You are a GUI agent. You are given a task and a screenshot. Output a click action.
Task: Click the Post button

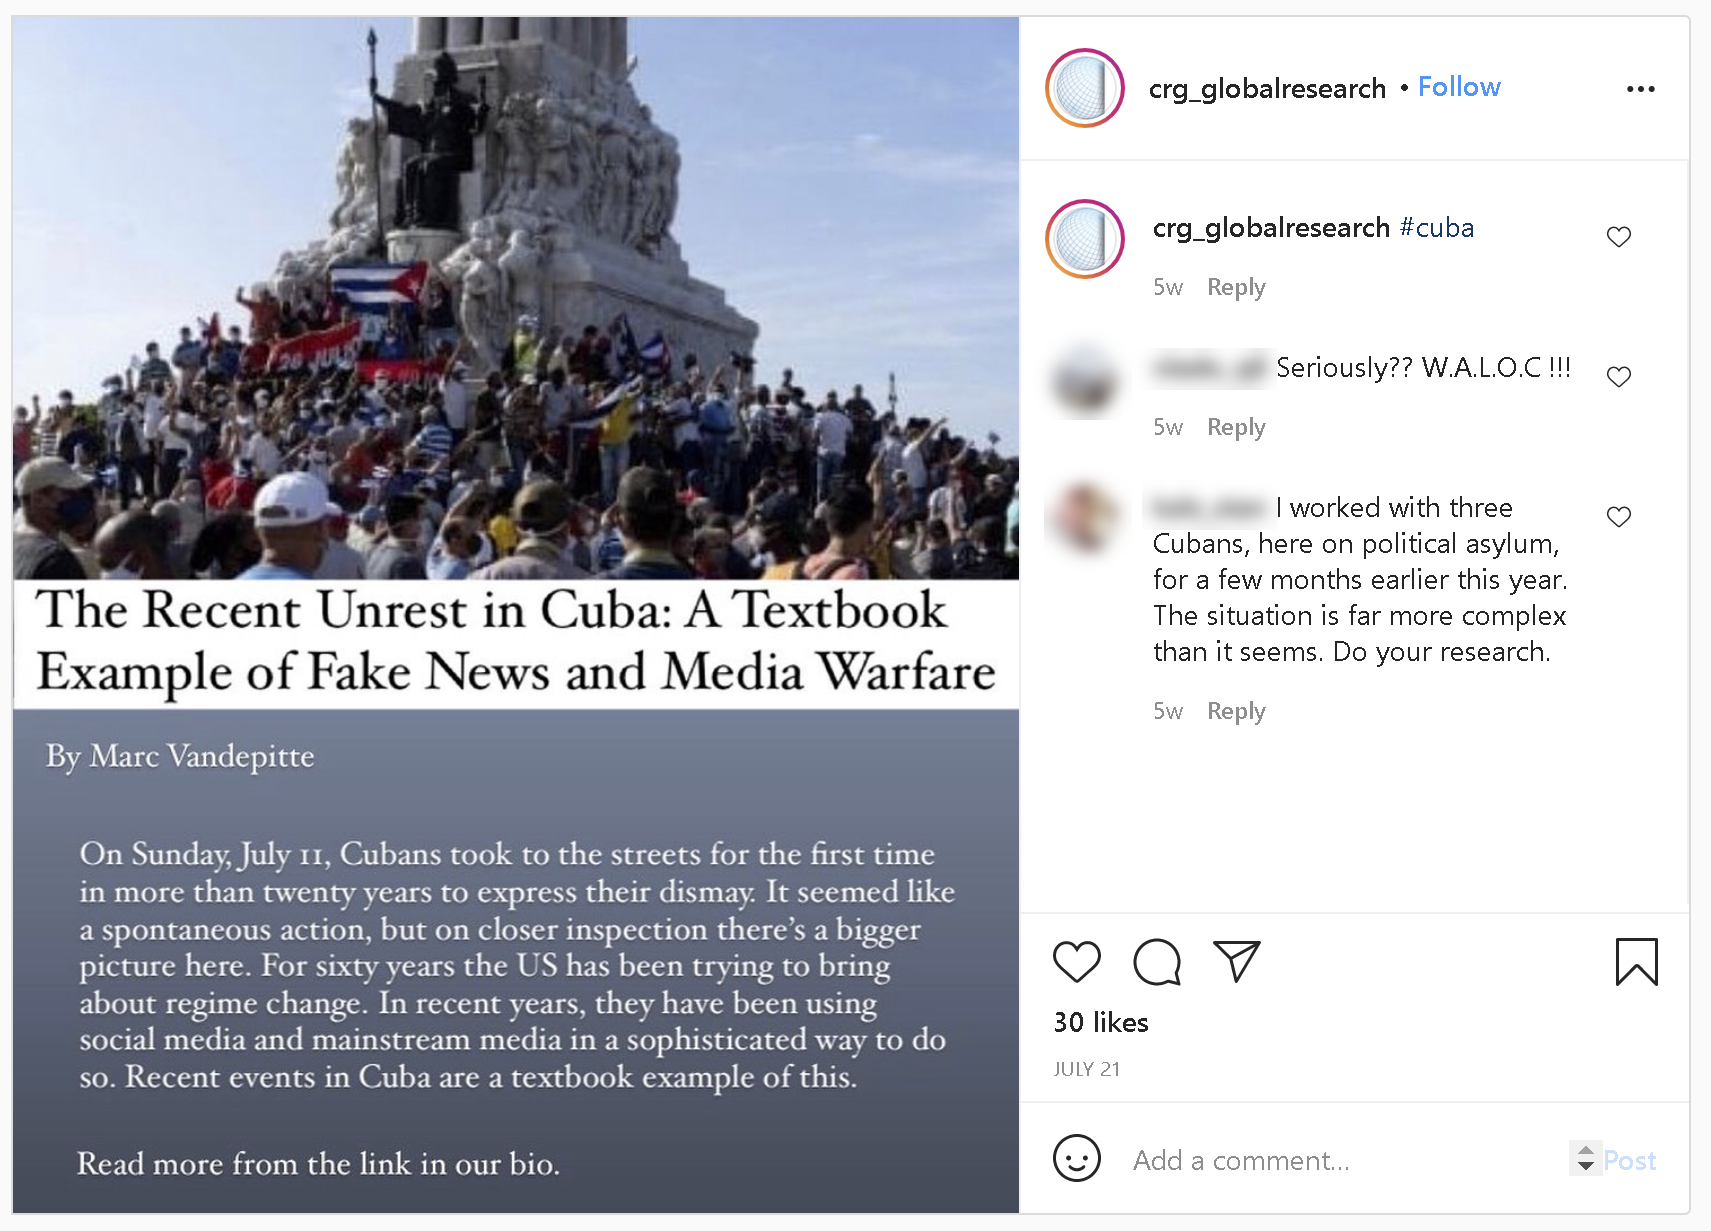tap(1629, 1160)
